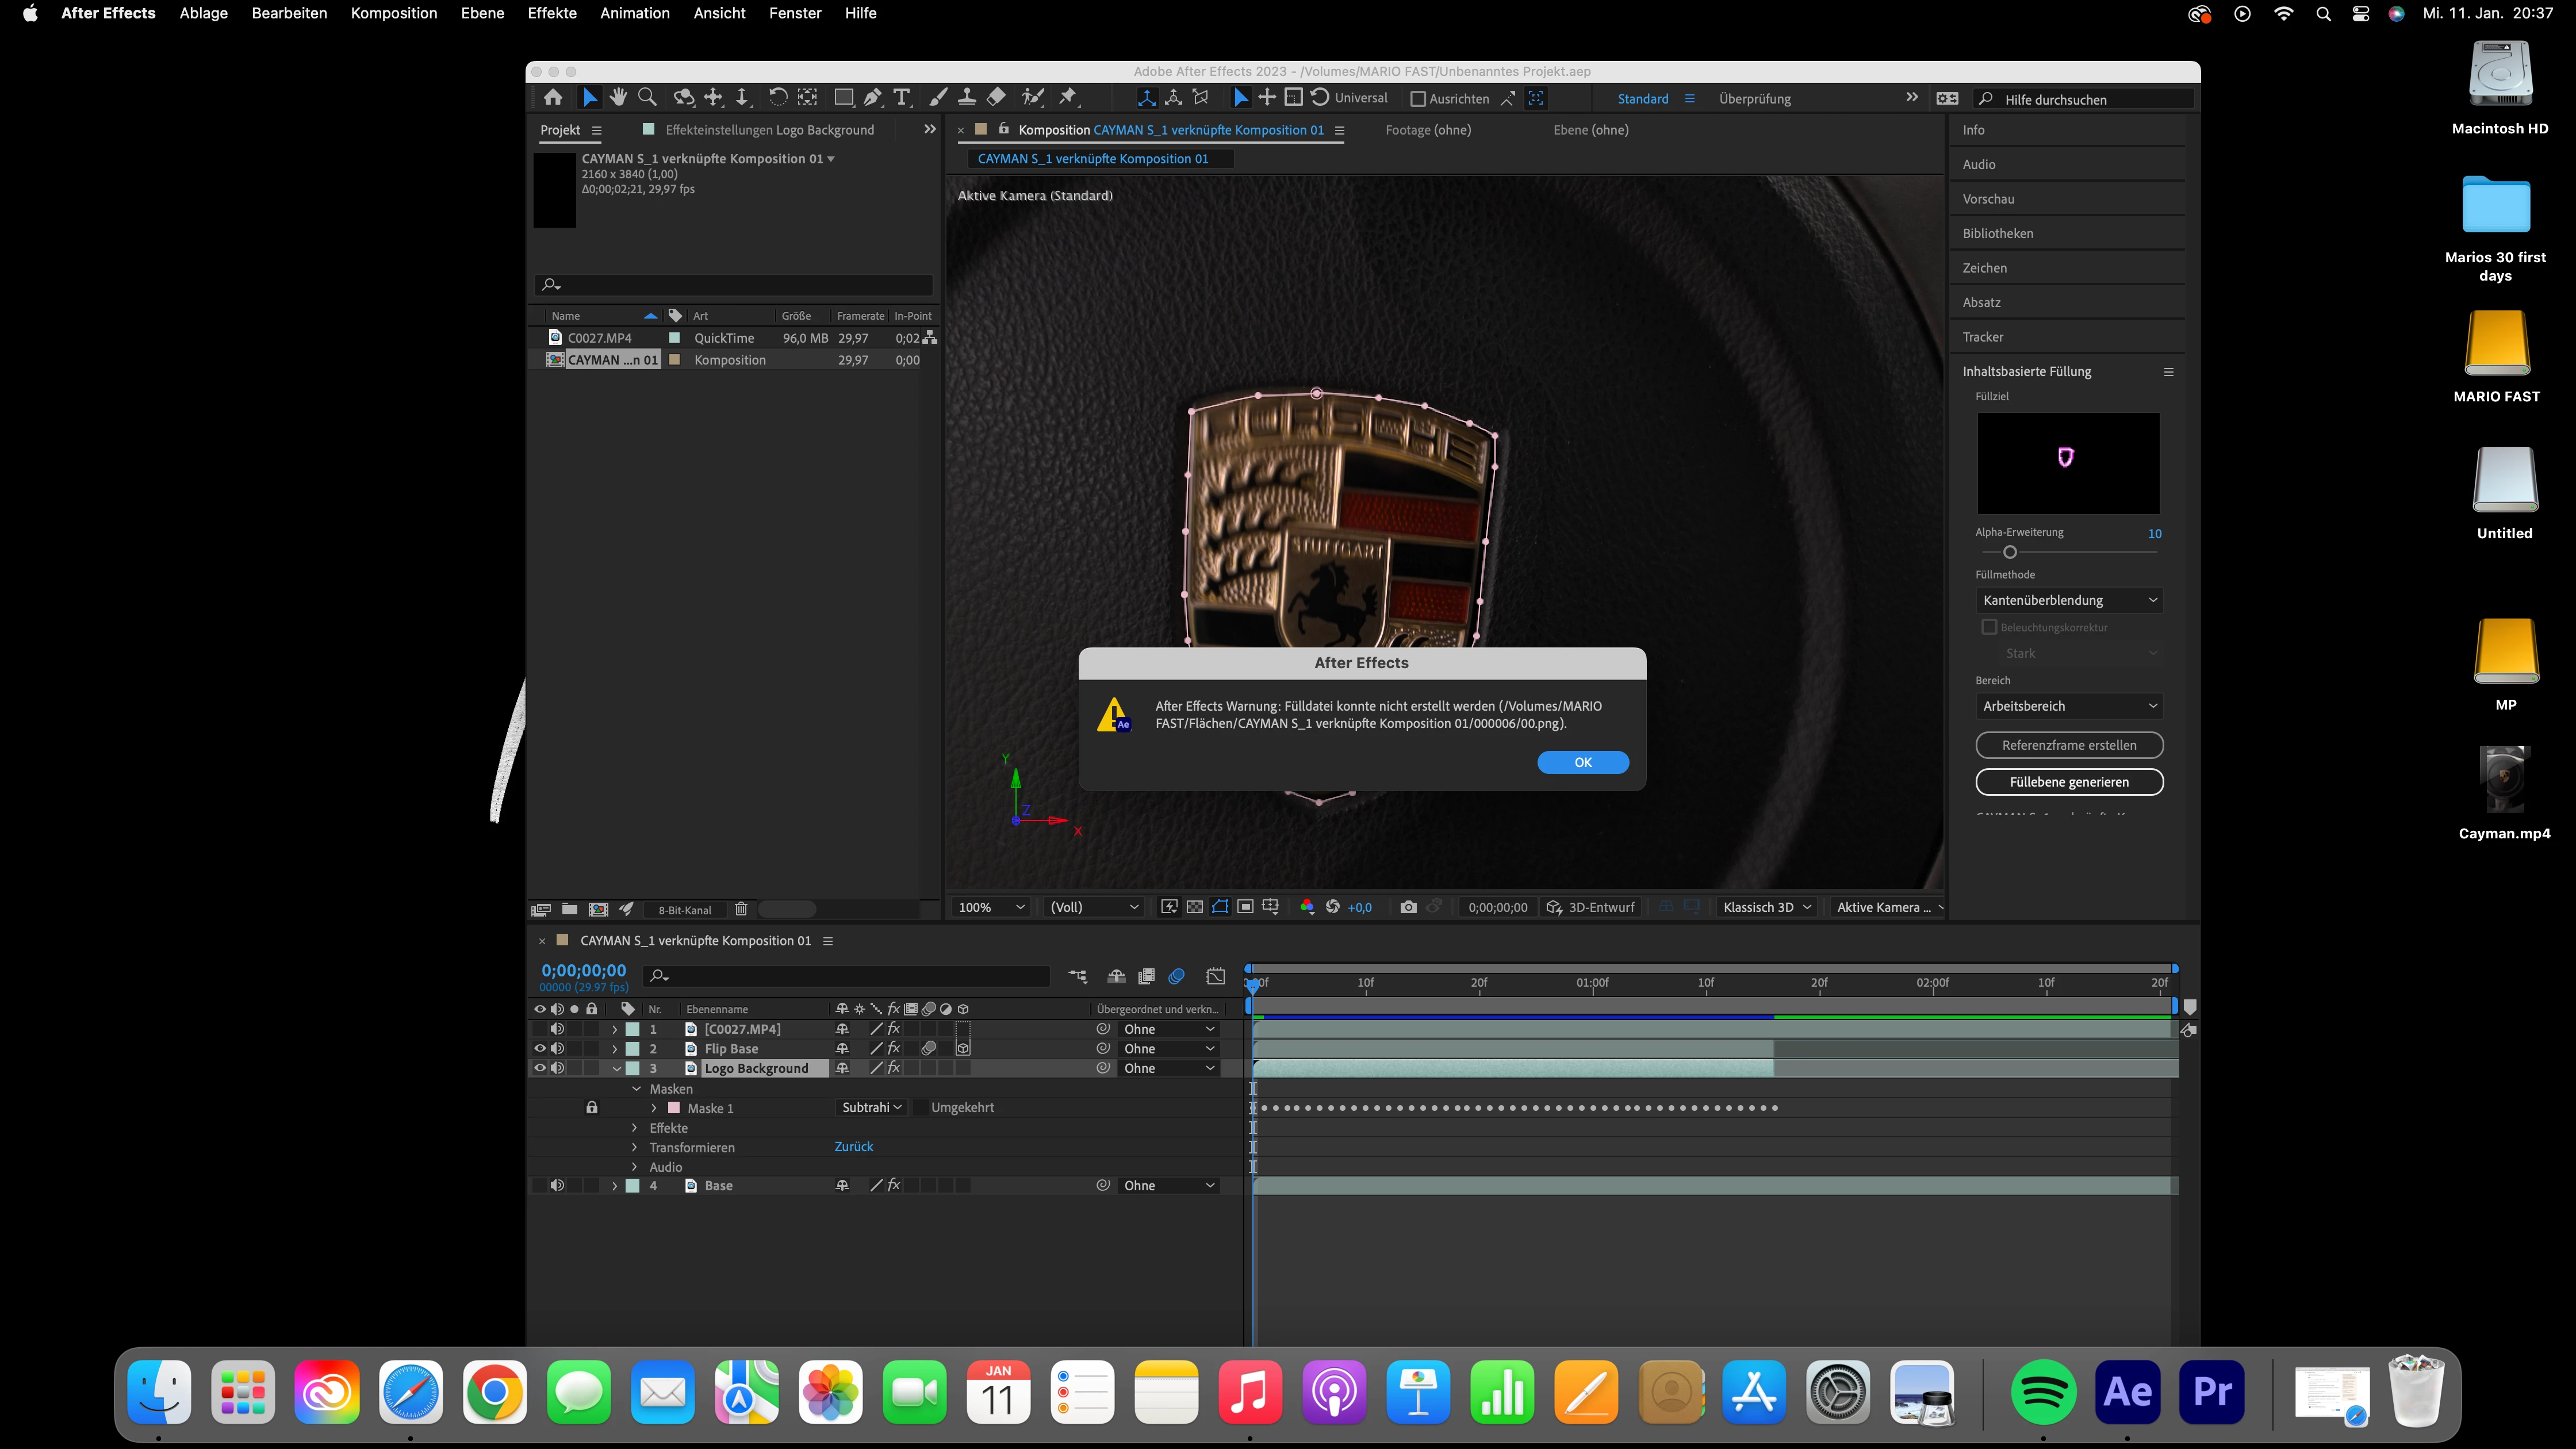The width and height of the screenshot is (2576, 1449).
Task: Switch to Effekteinstellungen Logo Background tab
Action: tap(768, 130)
